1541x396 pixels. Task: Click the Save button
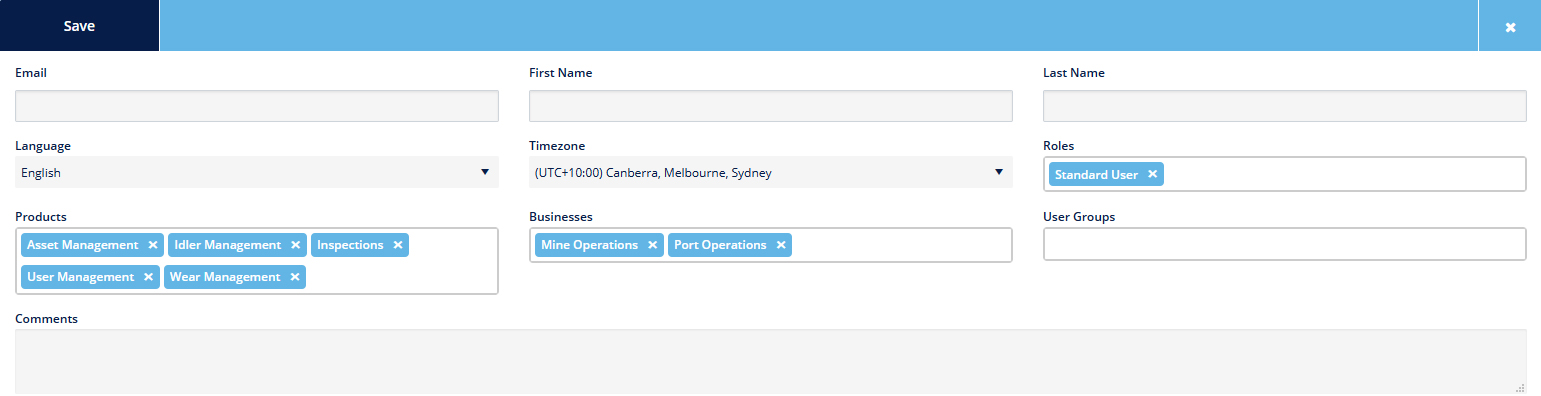(79, 26)
